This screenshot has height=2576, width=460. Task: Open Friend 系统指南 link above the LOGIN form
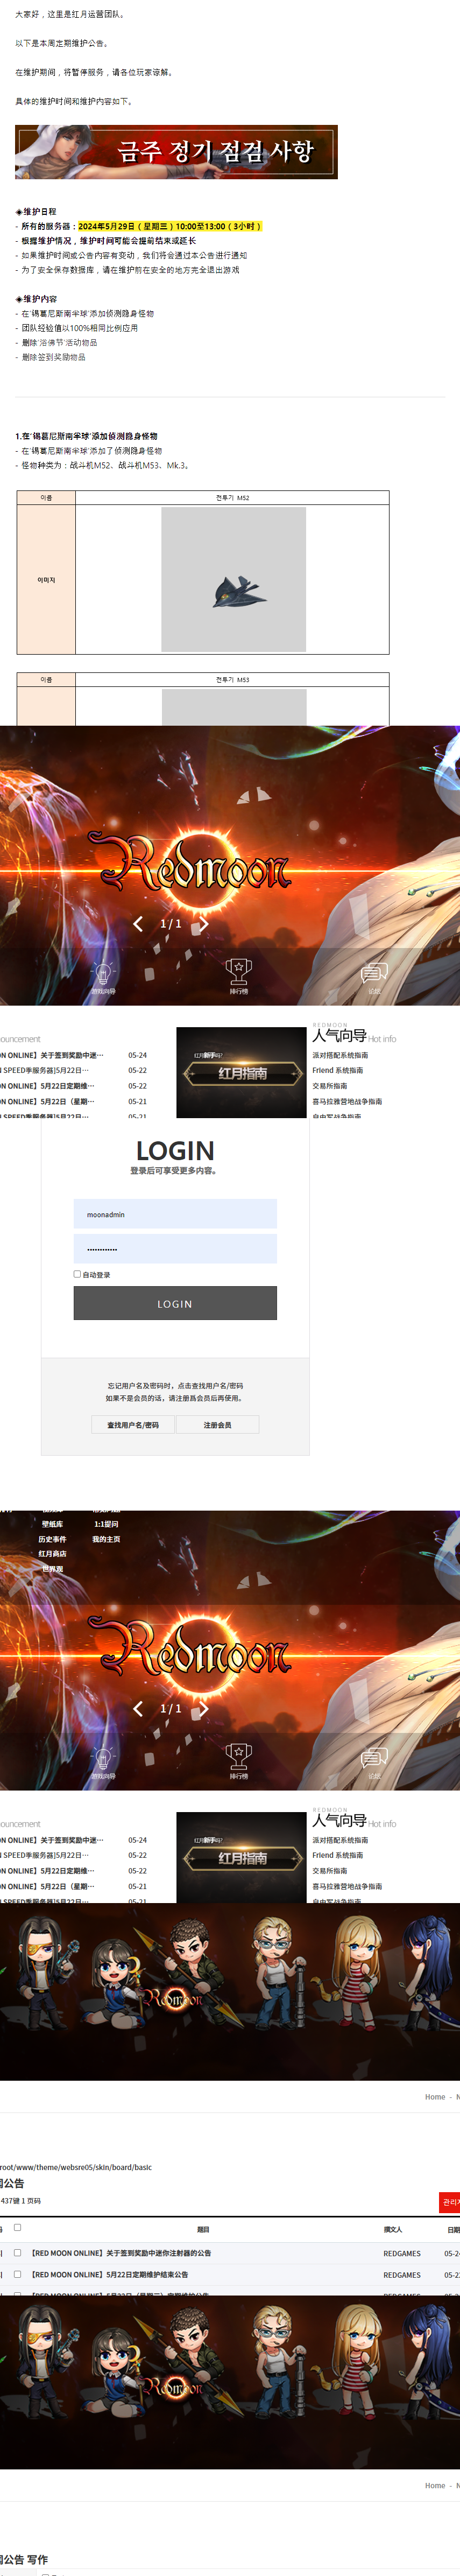[x=338, y=1070]
